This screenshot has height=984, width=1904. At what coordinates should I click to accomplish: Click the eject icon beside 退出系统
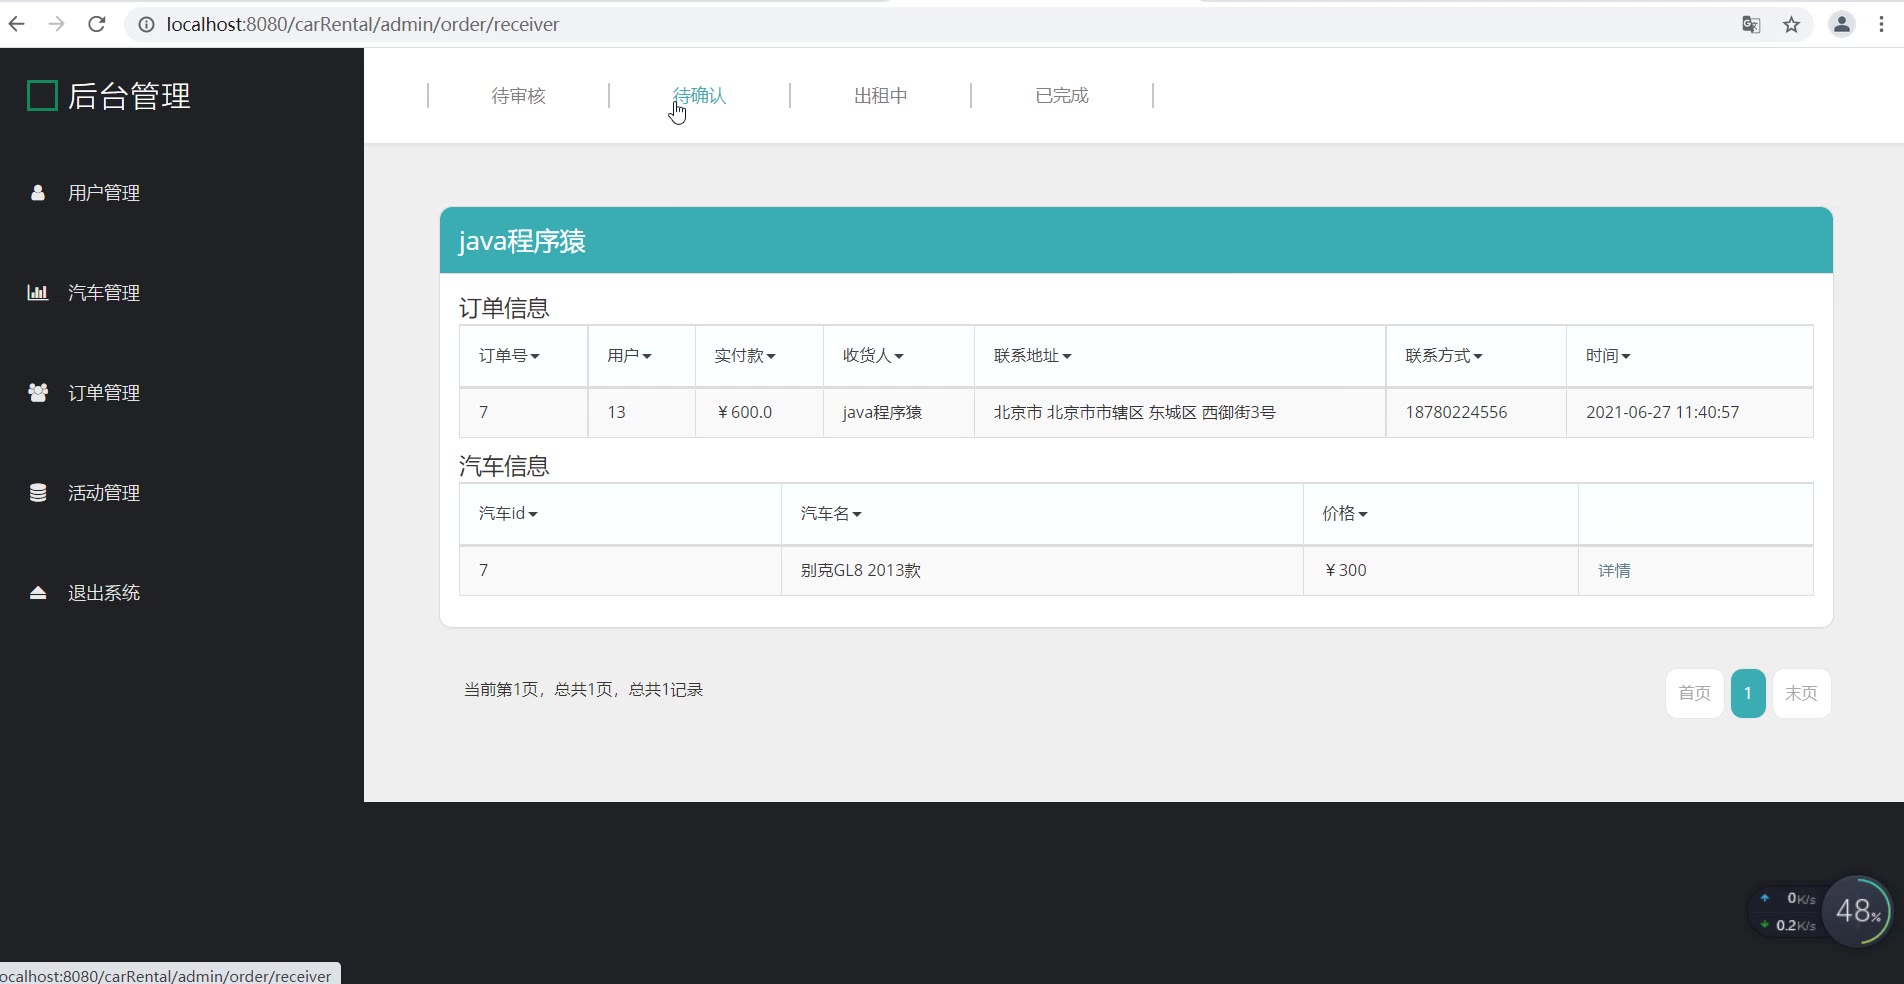pos(38,593)
